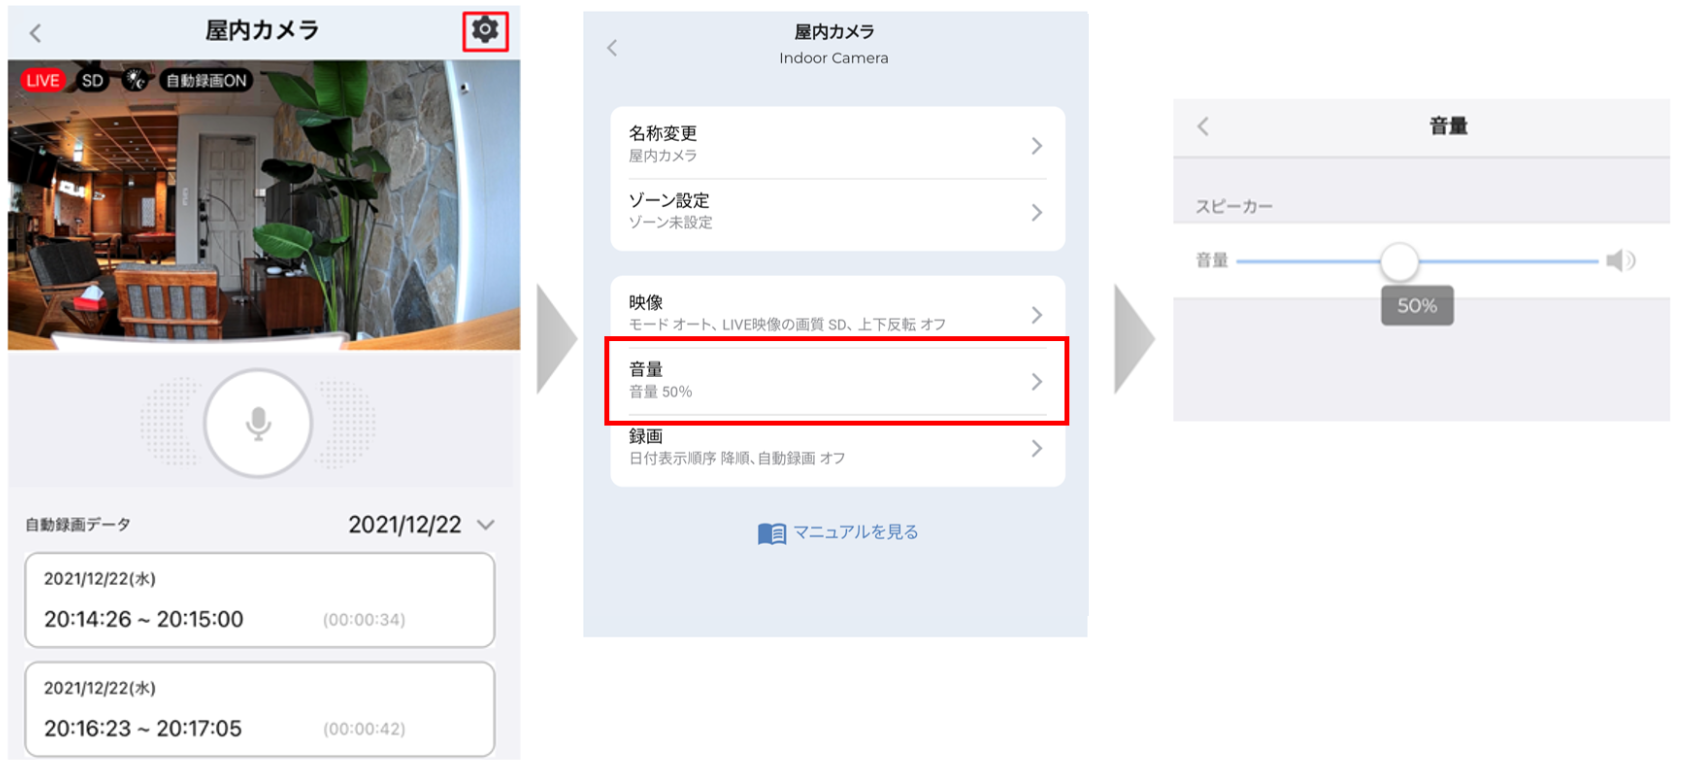Click the manual book icon
The width and height of the screenshot is (1683, 767).
tap(771, 533)
